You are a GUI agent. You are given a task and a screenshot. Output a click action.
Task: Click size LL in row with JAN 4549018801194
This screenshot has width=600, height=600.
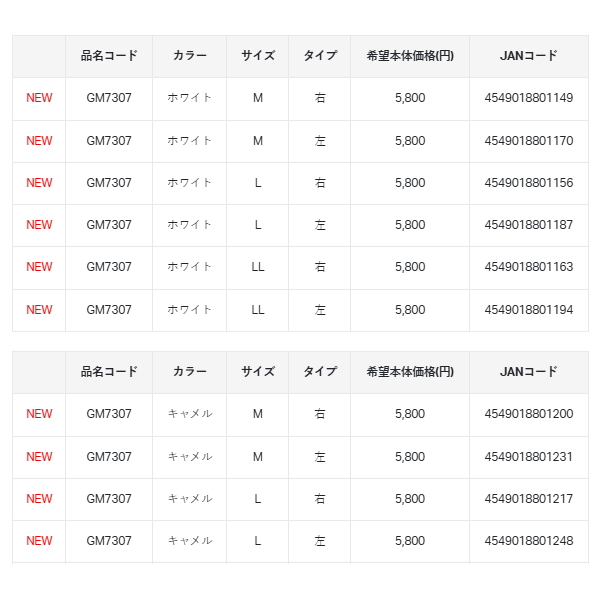258,310
